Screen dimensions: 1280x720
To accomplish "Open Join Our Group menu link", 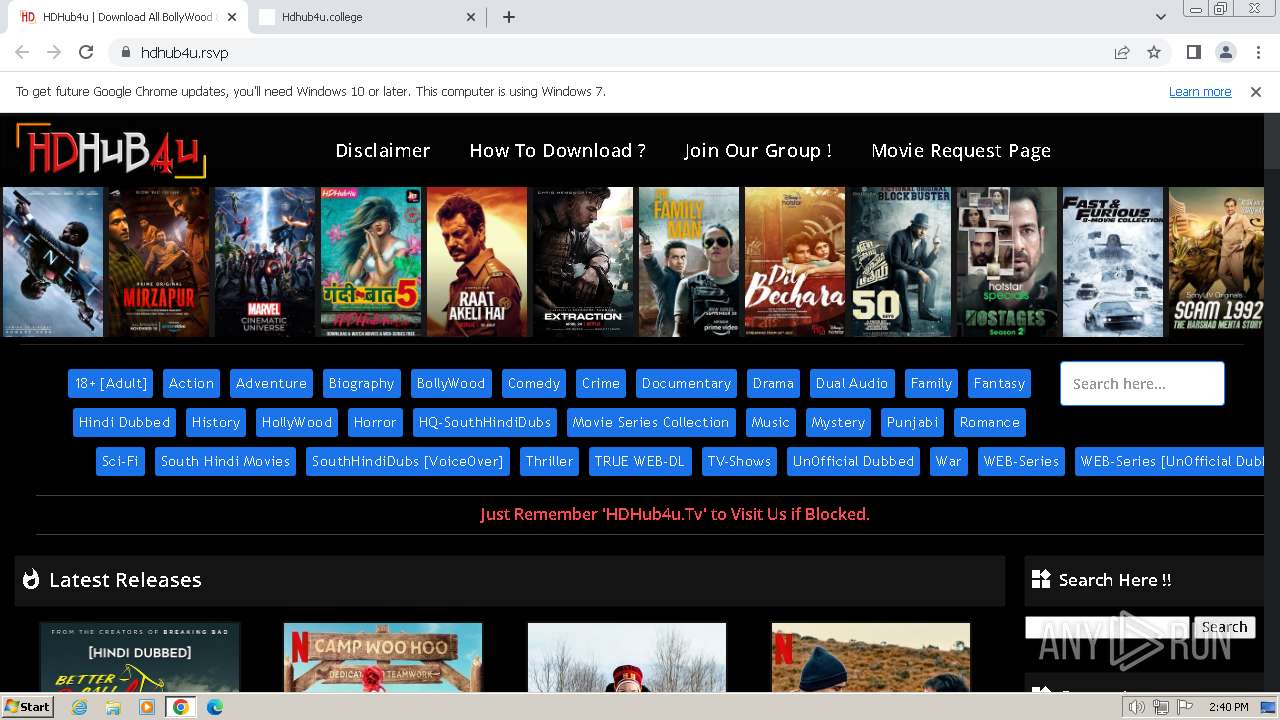I will click(x=758, y=150).
